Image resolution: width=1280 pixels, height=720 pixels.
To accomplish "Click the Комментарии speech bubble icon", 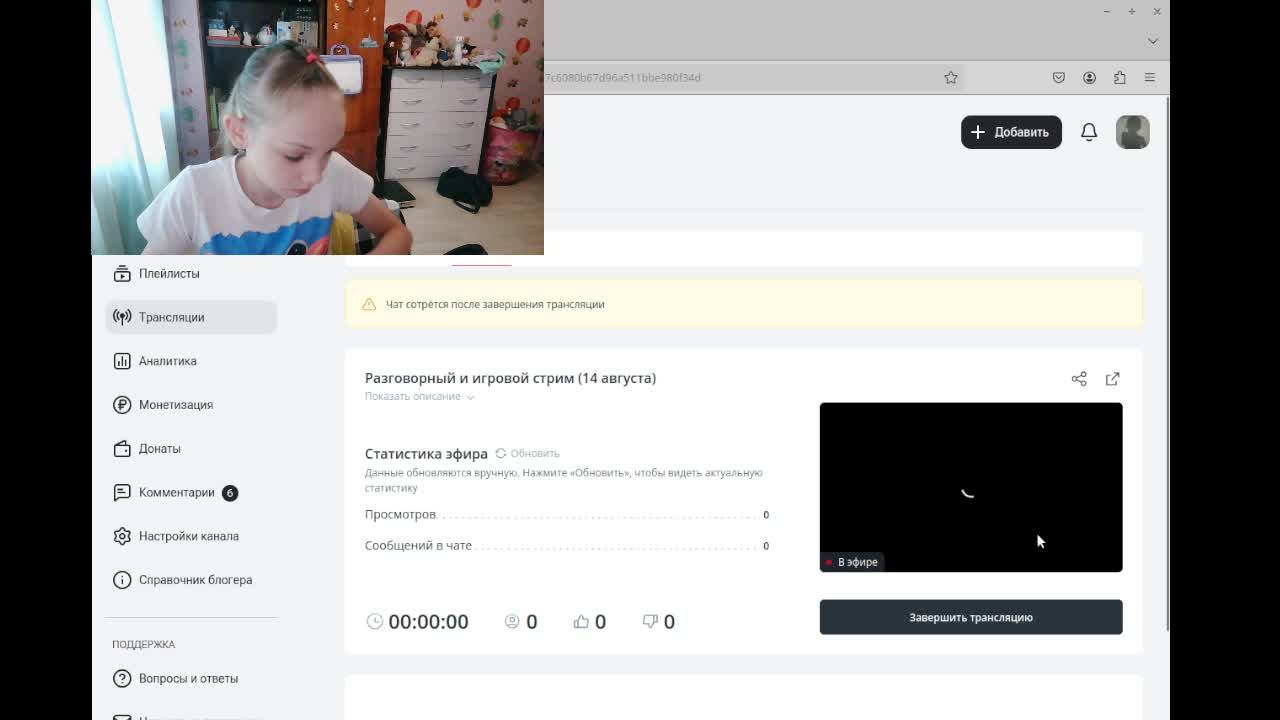I will [122, 493].
